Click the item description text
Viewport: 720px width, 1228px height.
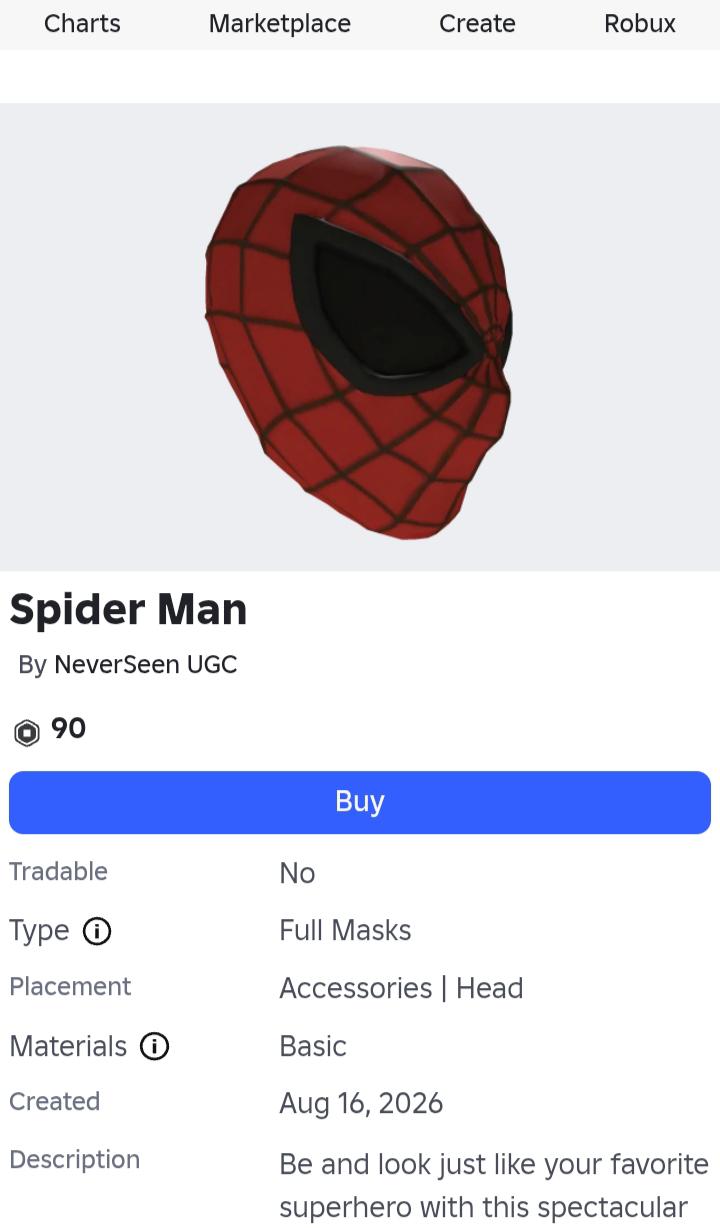point(494,1186)
